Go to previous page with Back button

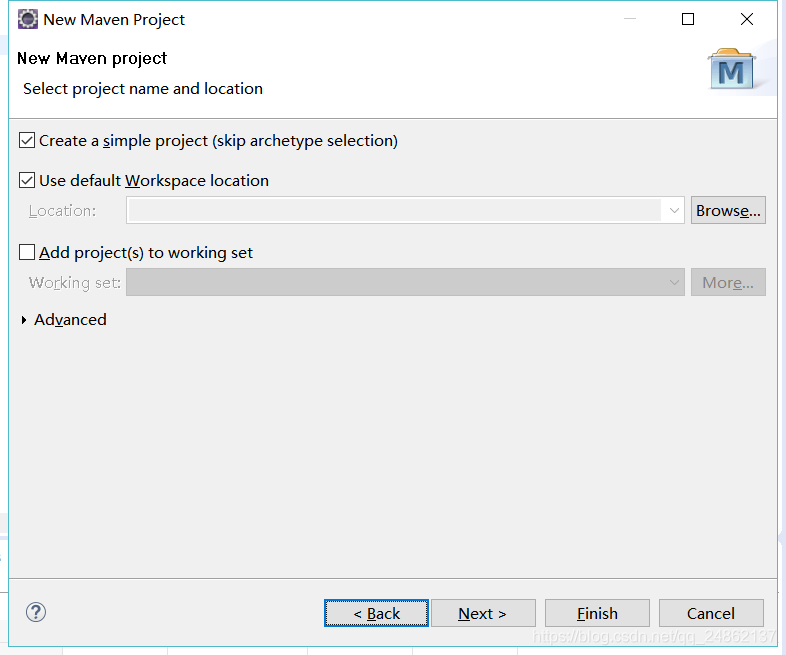[x=376, y=613]
